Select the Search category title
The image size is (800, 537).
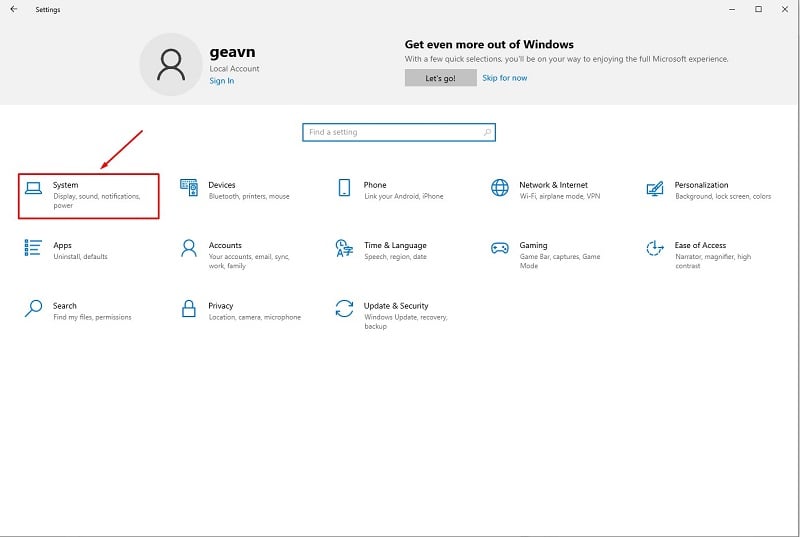pos(65,306)
